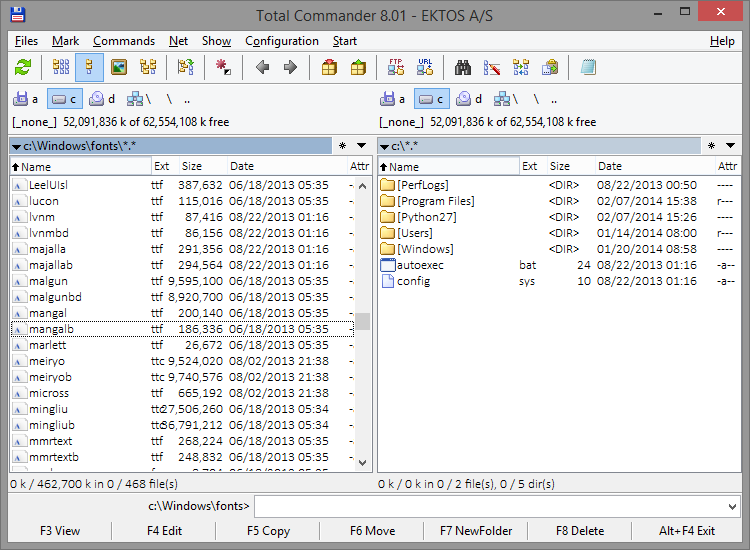Expand the left panel directory history arrow
This screenshot has height=550, width=750.
[361, 146]
